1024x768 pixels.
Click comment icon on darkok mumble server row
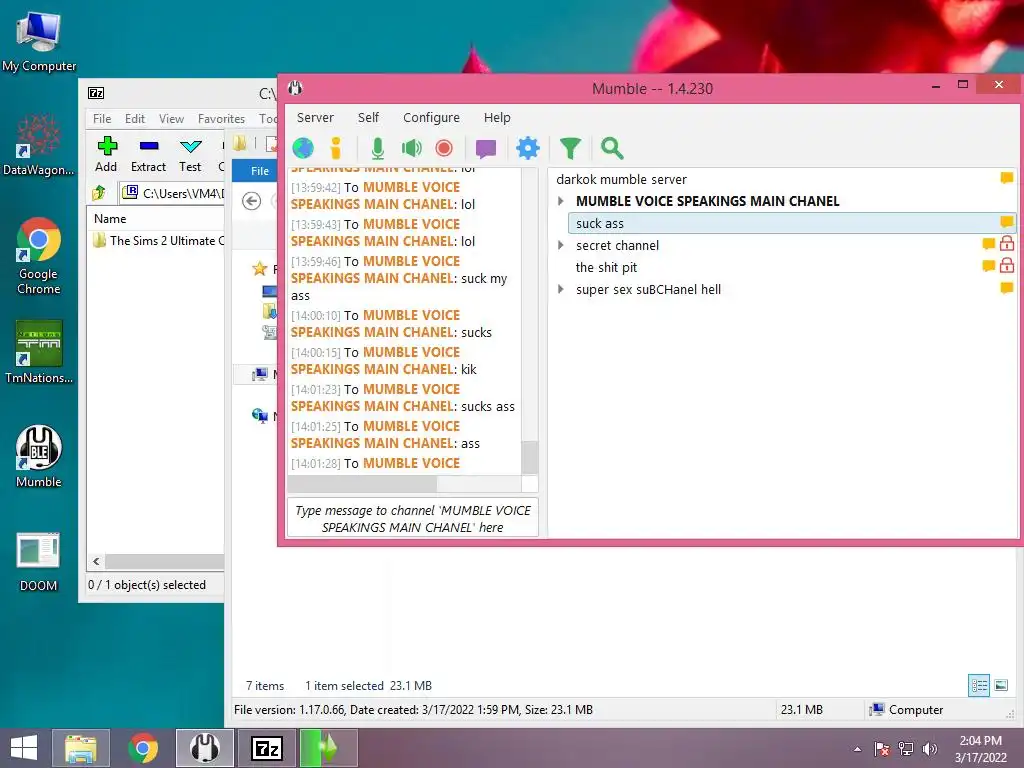click(x=1006, y=178)
